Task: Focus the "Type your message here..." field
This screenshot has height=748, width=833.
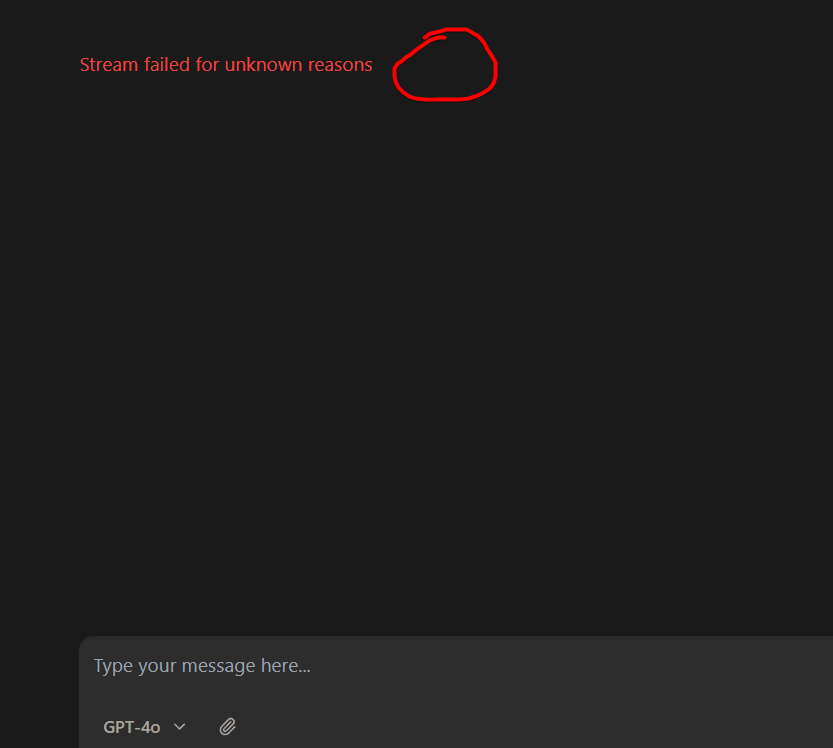Action: tap(456, 666)
